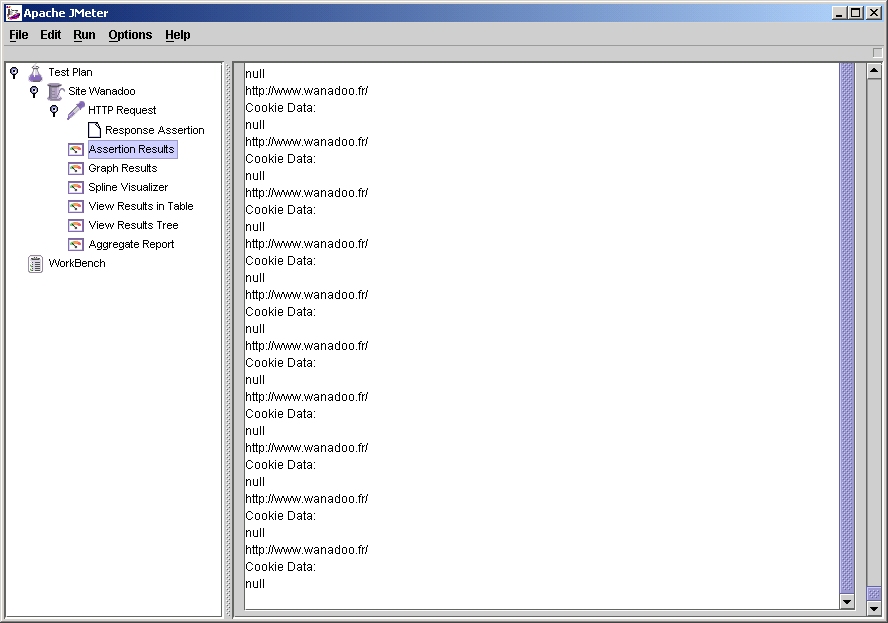
Task: Collapse the Test Plan tree node
Action: (14, 72)
